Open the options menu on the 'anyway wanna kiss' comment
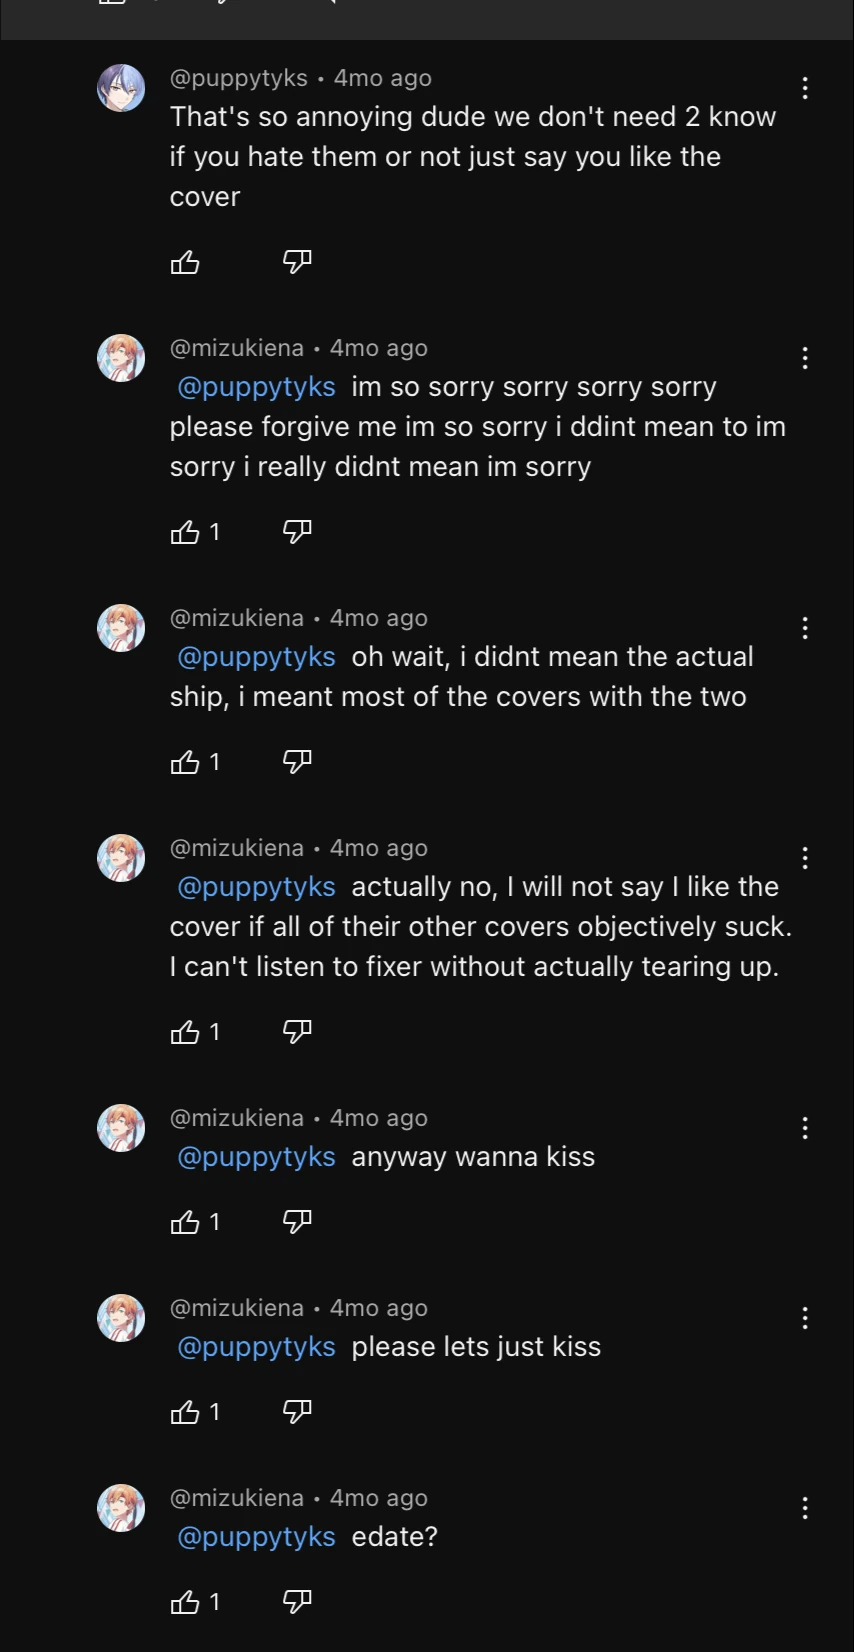The height and width of the screenshot is (1652, 854). 805,1128
